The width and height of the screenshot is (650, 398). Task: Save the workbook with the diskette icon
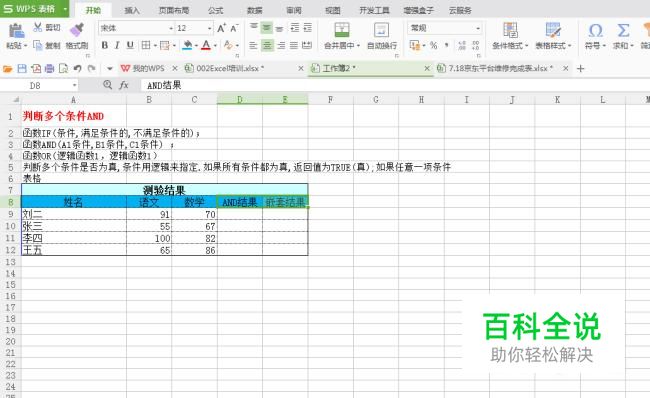coord(22,68)
